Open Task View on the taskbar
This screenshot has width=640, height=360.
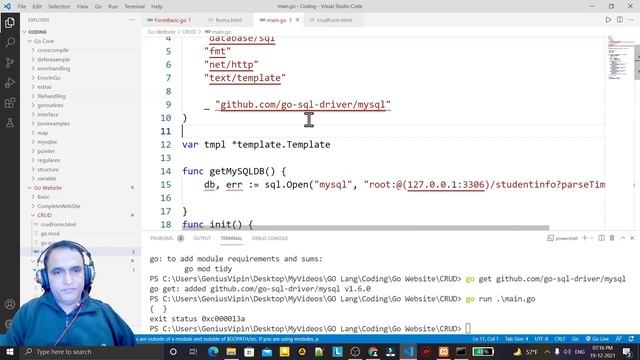coord(193,351)
